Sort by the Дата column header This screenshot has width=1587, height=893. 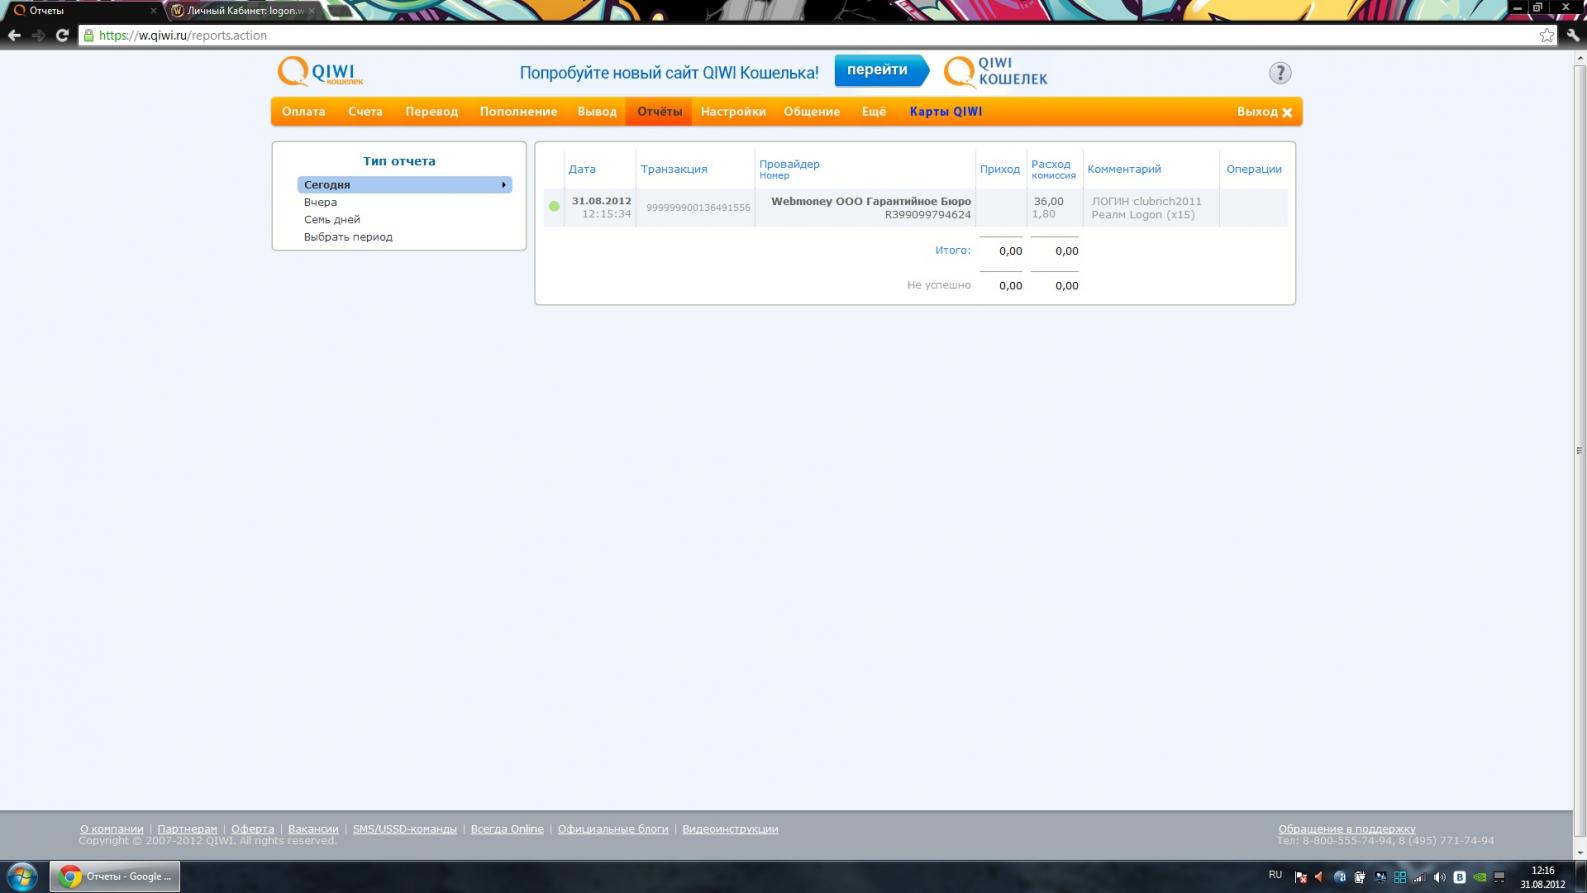point(582,169)
